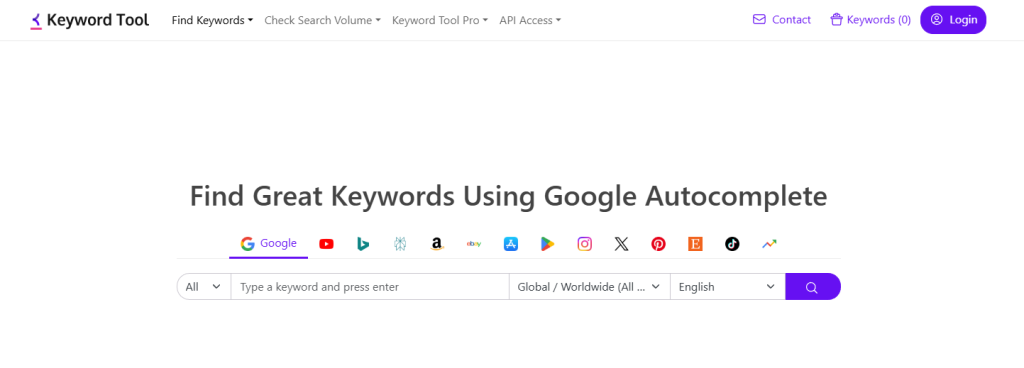Select the Instagram keyword source icon
1024x368 pixels.
click(x=584, y=244)
